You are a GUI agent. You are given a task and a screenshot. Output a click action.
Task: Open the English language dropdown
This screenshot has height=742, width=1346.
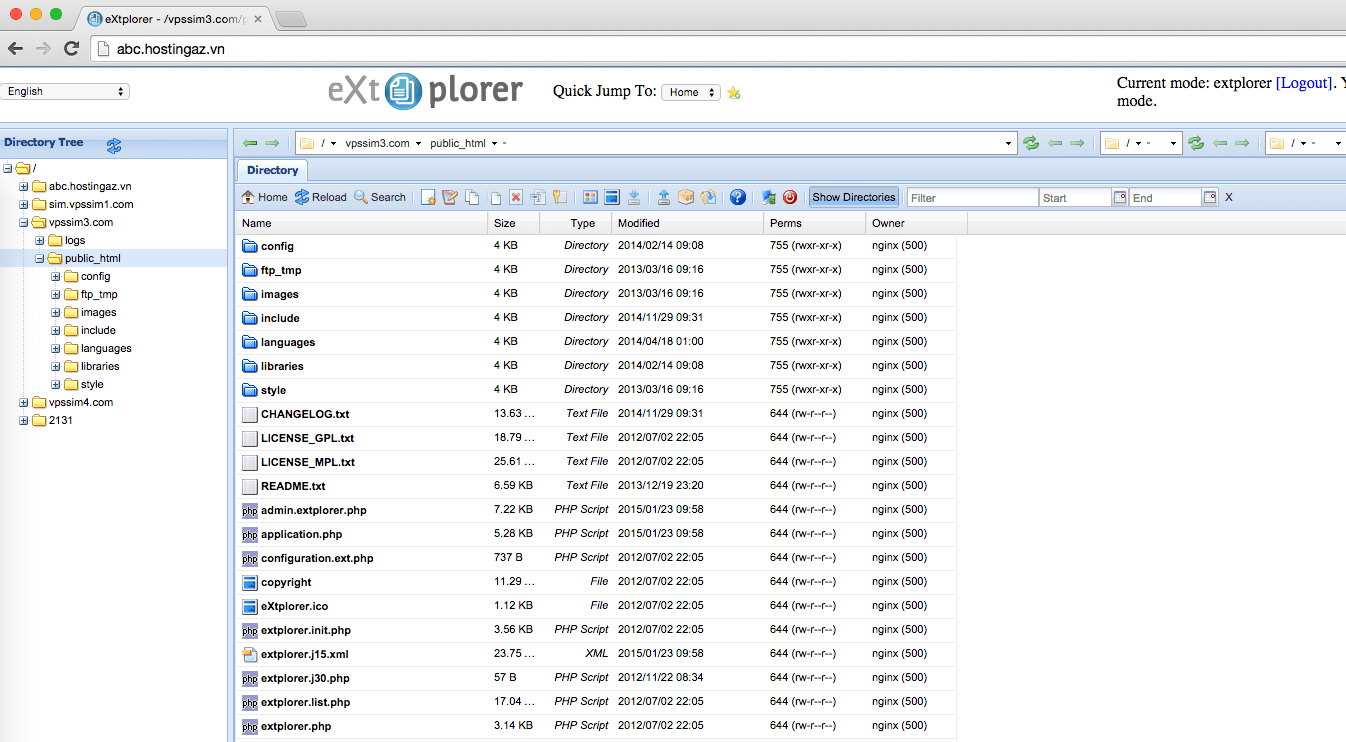(65, 91)
